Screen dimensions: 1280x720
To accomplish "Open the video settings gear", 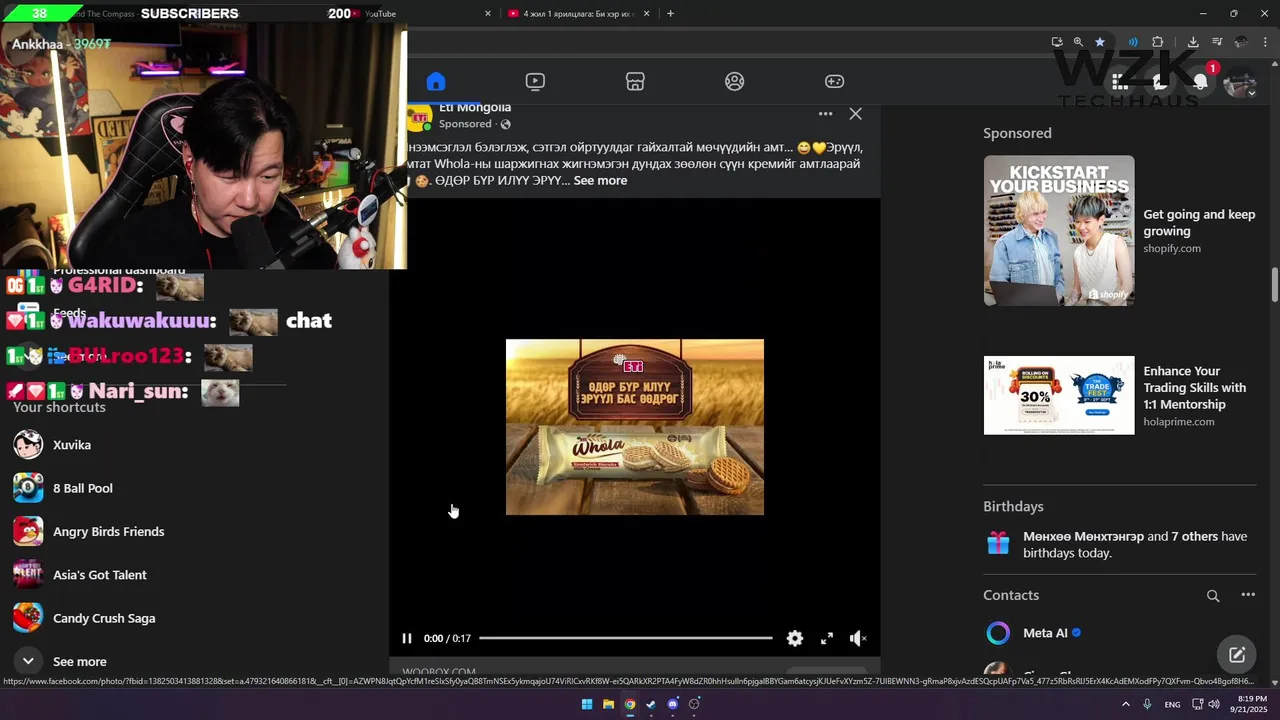I will point(795,638).
